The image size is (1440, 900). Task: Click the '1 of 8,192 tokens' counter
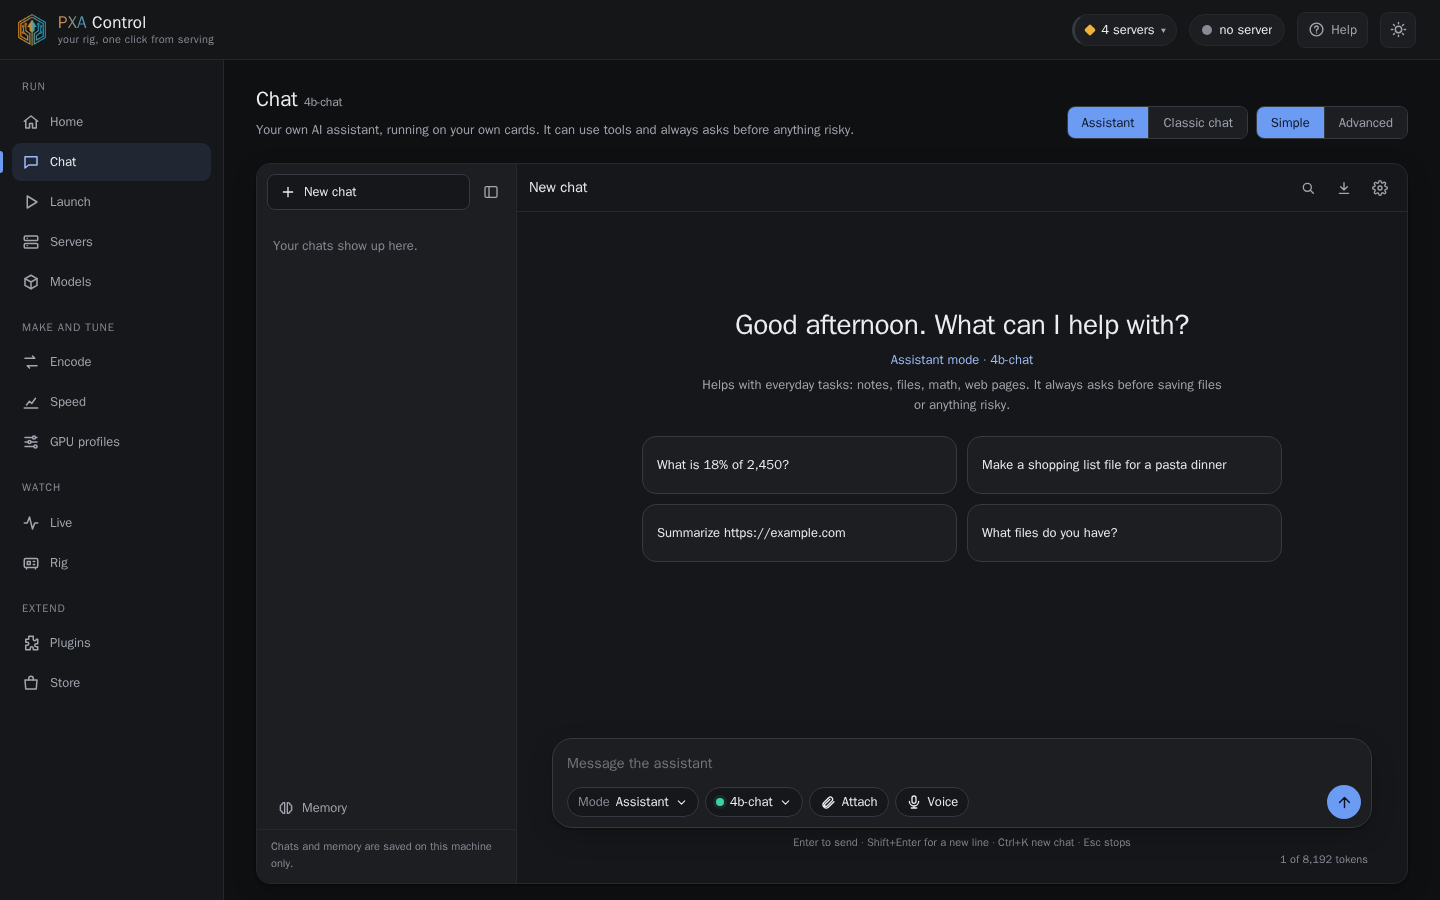(1324, 859)
